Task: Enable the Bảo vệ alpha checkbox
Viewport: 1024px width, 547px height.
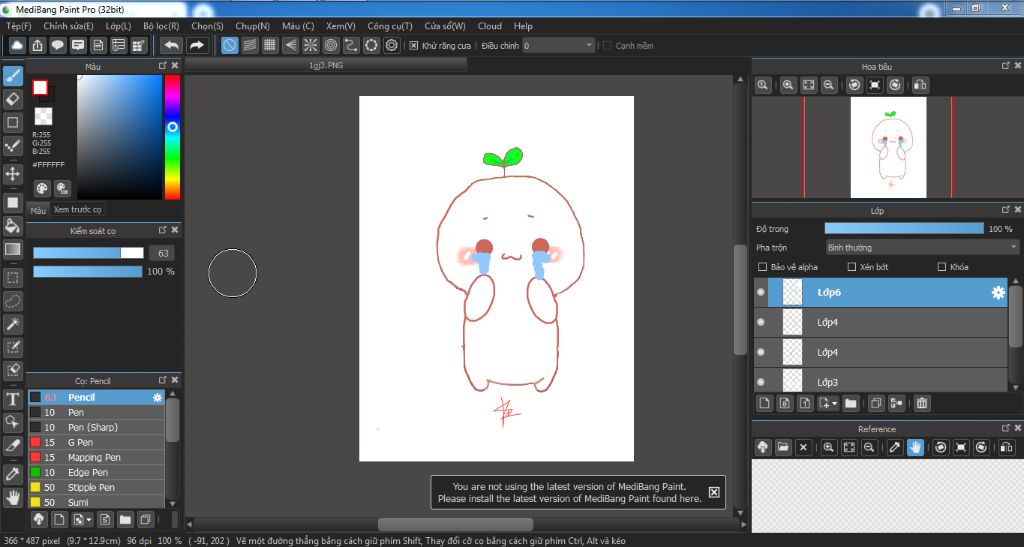Action: pyautogui.click(x=762, y=267)
